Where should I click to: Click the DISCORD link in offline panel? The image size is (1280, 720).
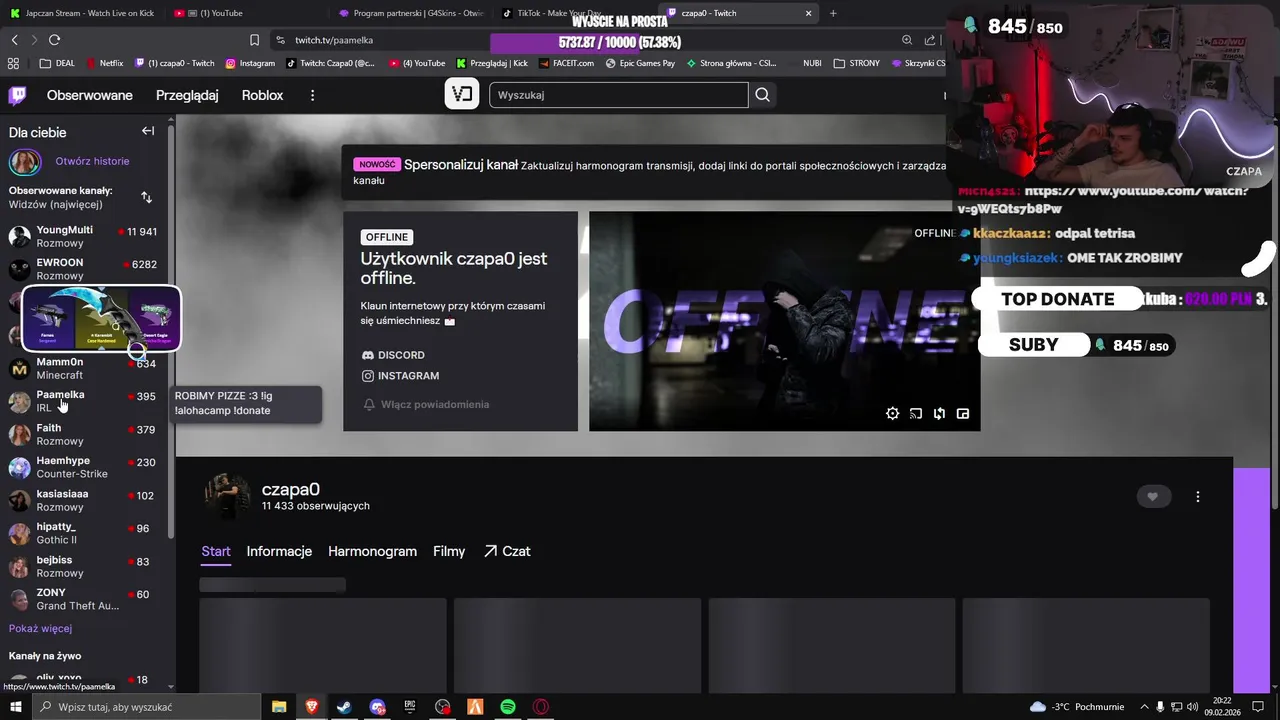point(393,355)
